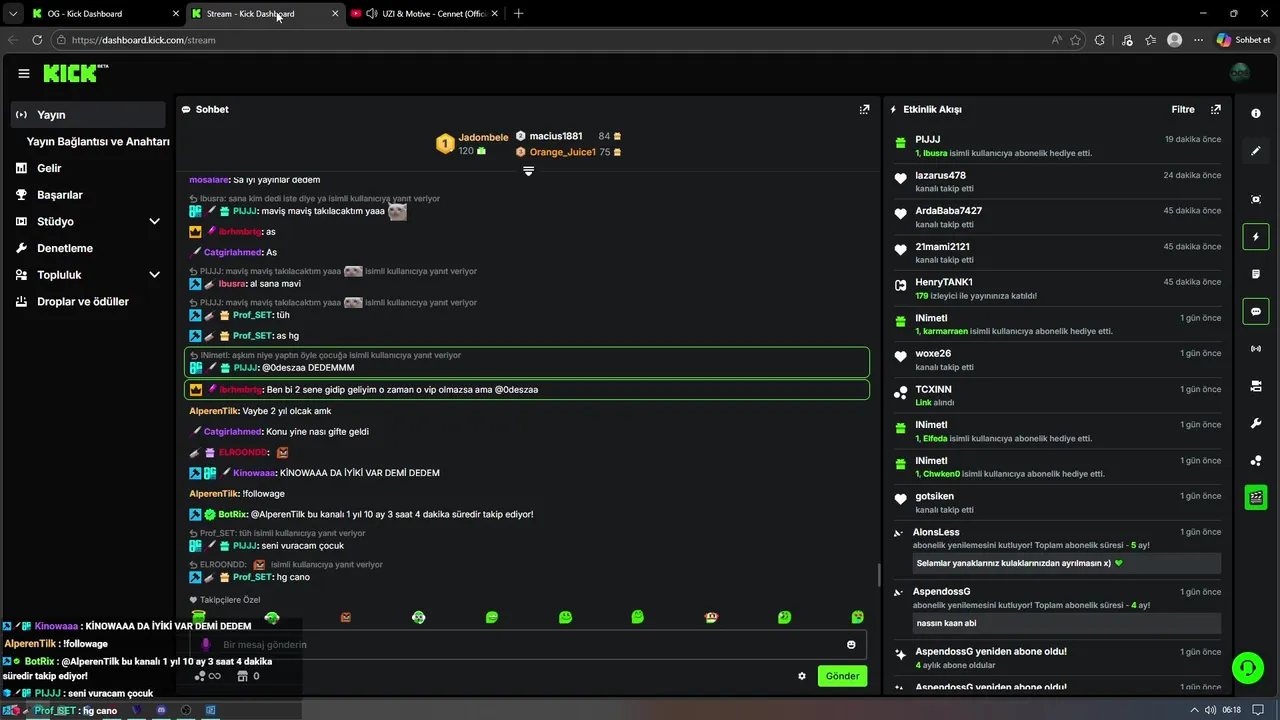Screen dimensions: 1280x720
Task: Click macius1881 in gift leaderboard
Action: [556, 136]
